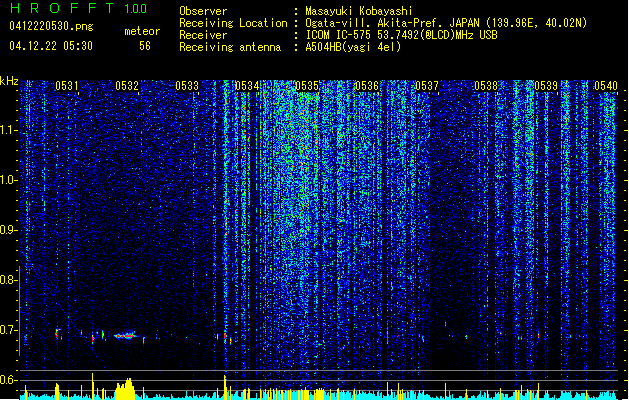Click the 'Observer' field label
This screenshot has height=400, width=629.
click(203, 11)
